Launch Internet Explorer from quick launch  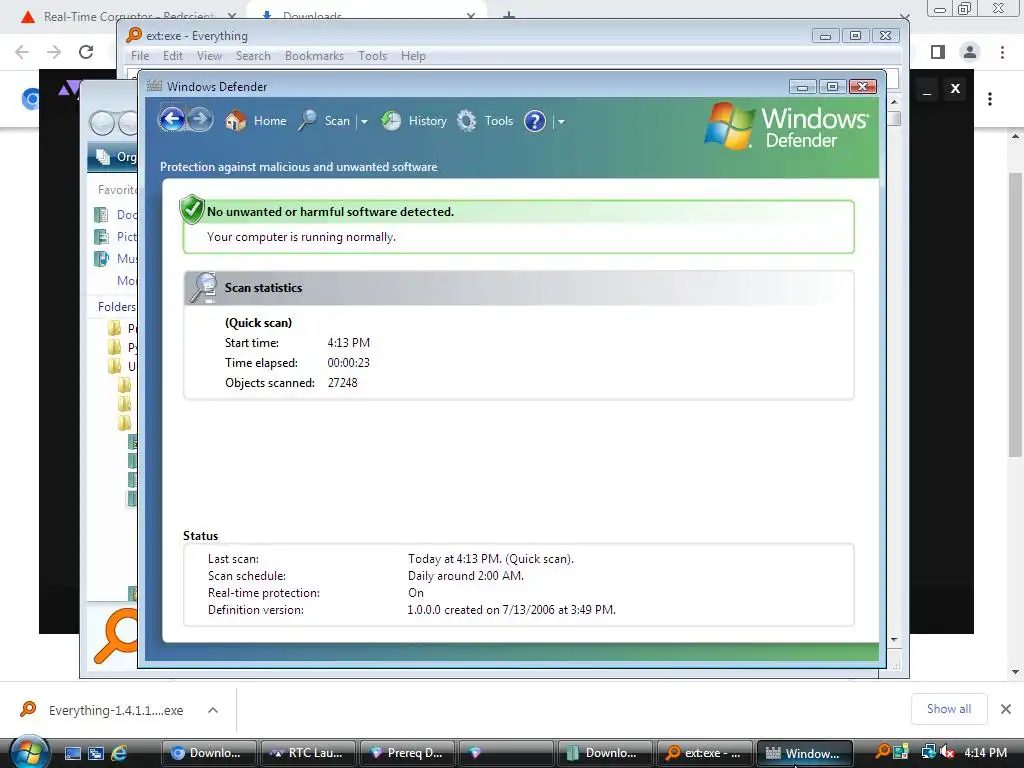click(120, 753)
